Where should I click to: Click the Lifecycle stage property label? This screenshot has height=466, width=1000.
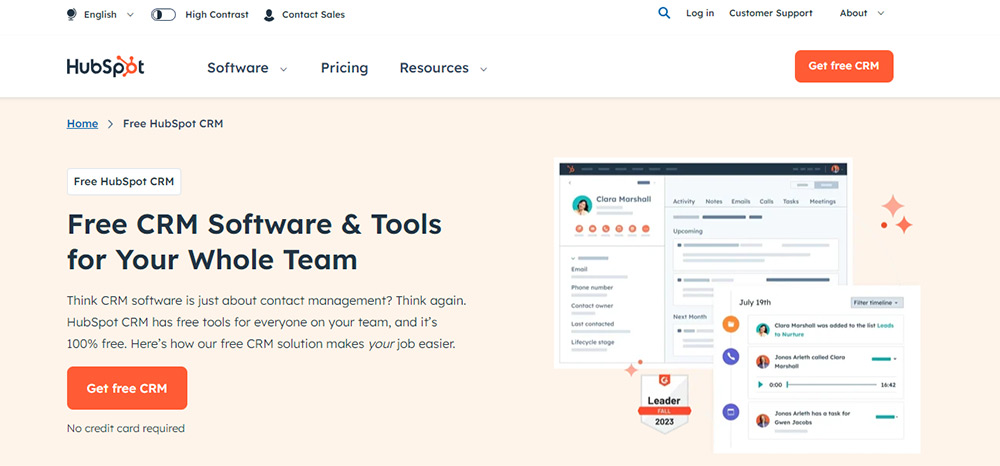(592, 342)
